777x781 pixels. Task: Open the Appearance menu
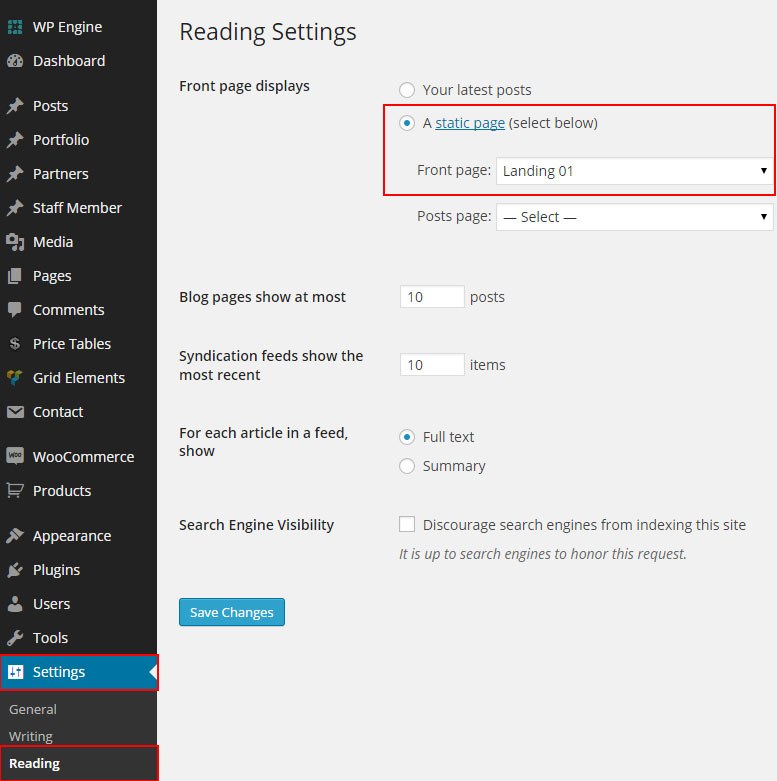coord(70,536)
